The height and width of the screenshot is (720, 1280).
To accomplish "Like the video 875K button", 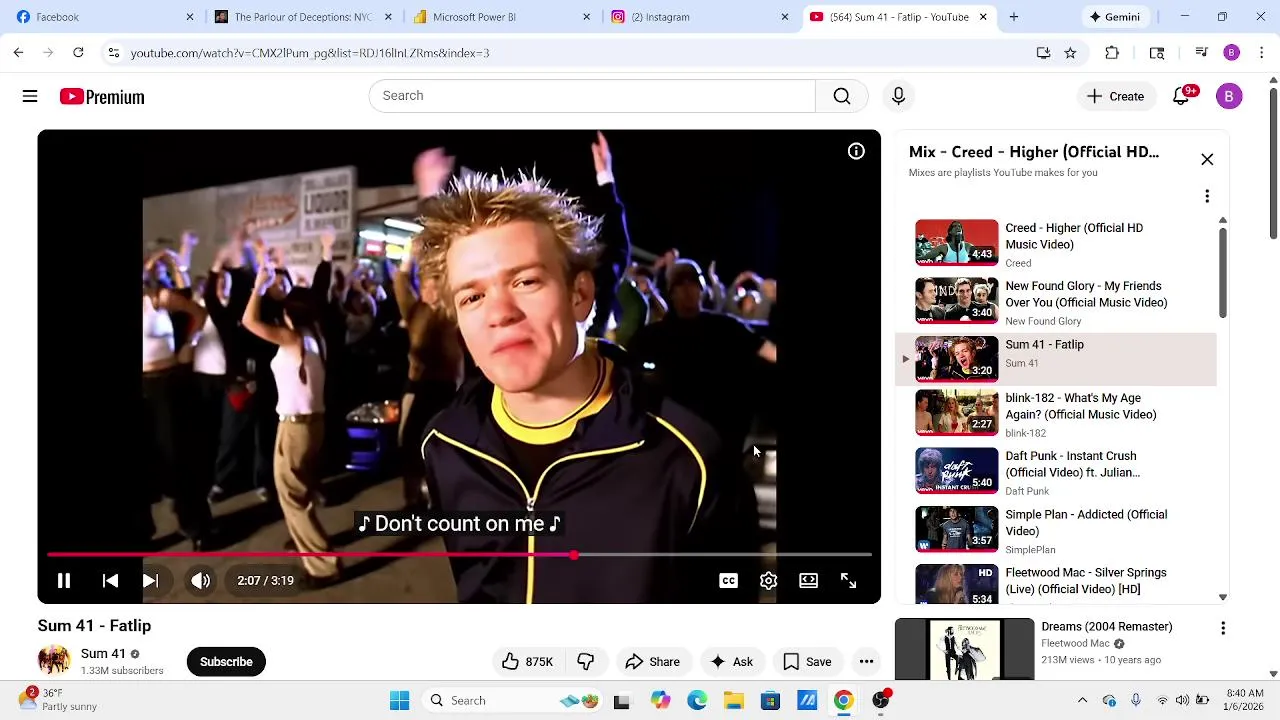I will pyautogui.click(x=528, y=662).
